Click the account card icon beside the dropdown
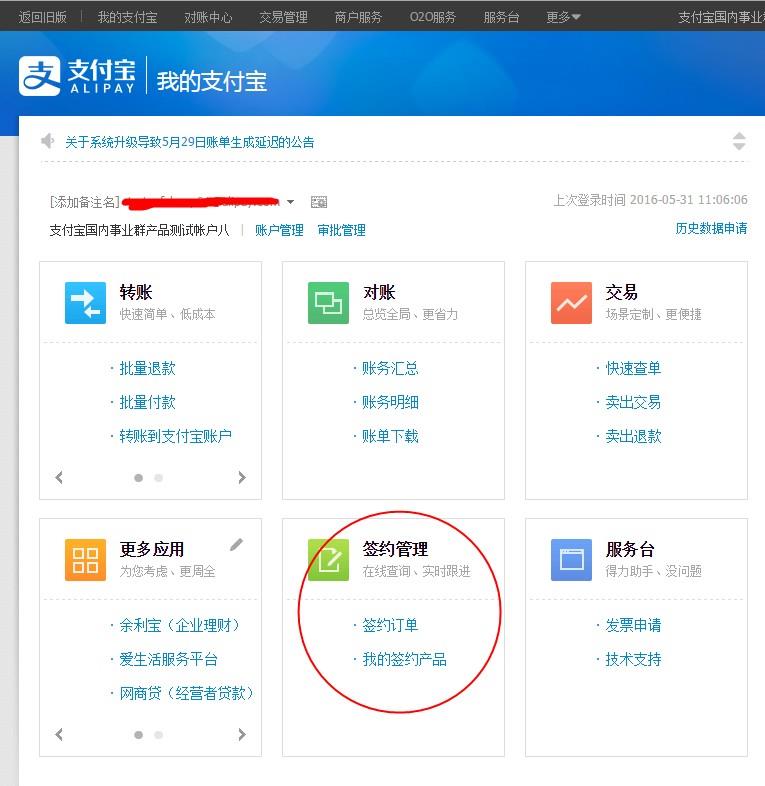 tap(319, 202)
